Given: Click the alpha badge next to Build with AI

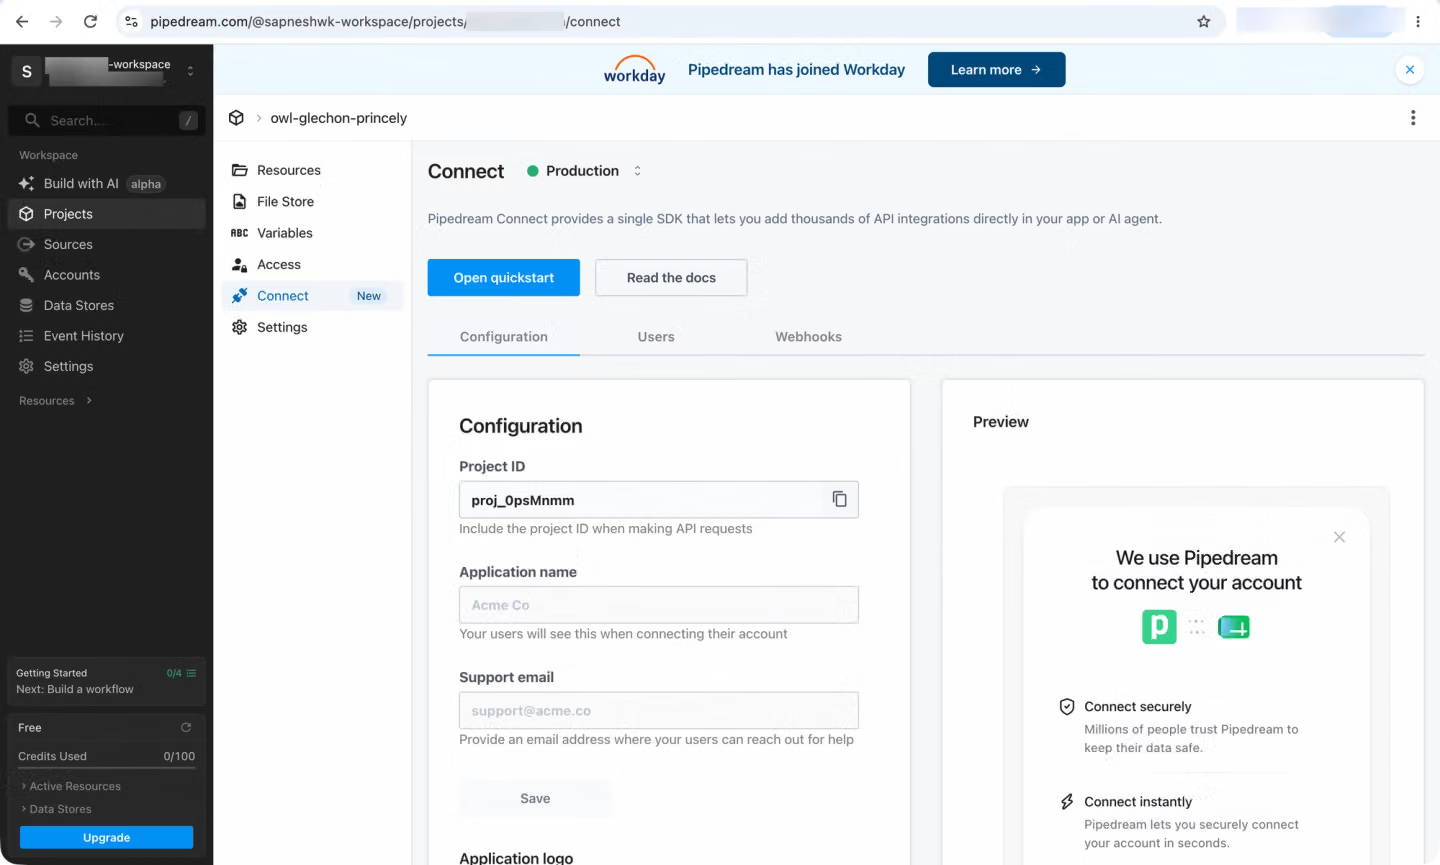Looking at the screenshot, I should [x=146, y=184].
